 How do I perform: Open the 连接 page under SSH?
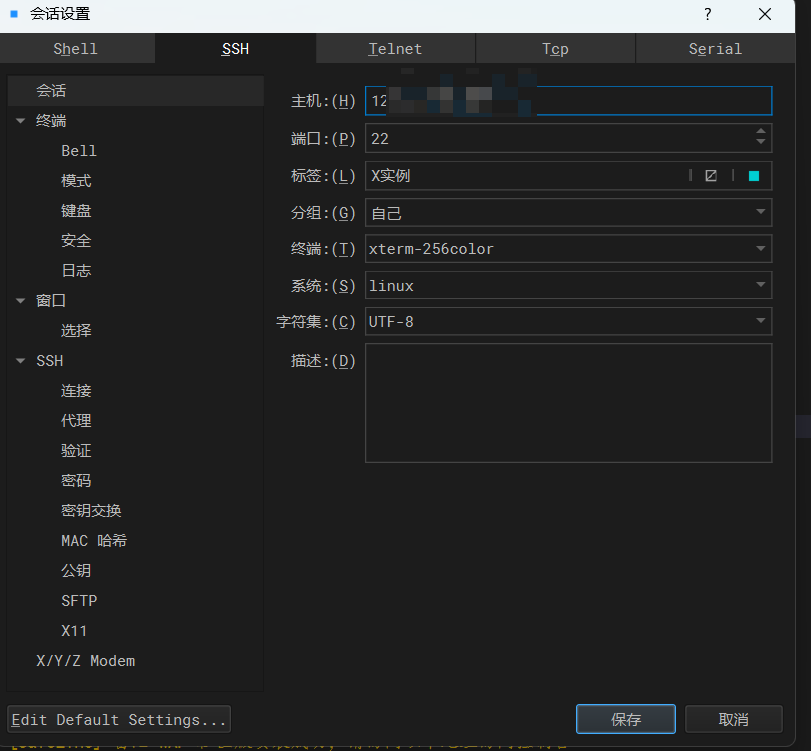pos(76,390)
